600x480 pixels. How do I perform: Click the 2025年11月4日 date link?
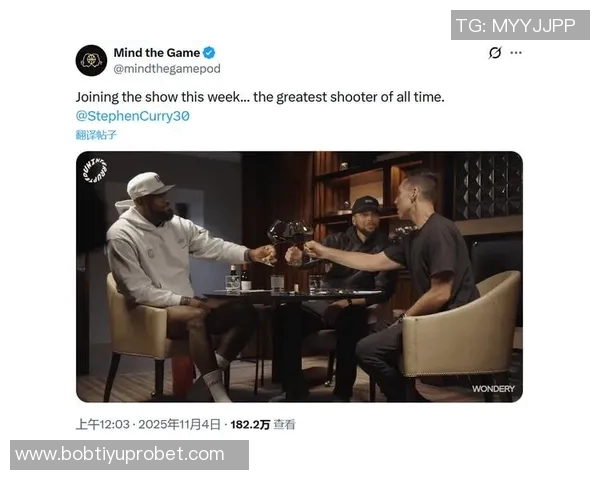pos(179,424)
